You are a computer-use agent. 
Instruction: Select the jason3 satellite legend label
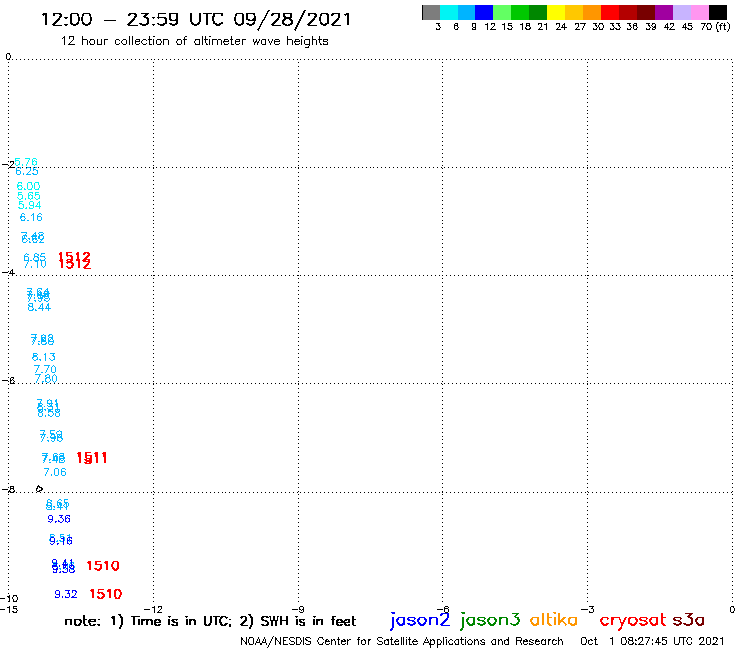click(x=490, y=620)
